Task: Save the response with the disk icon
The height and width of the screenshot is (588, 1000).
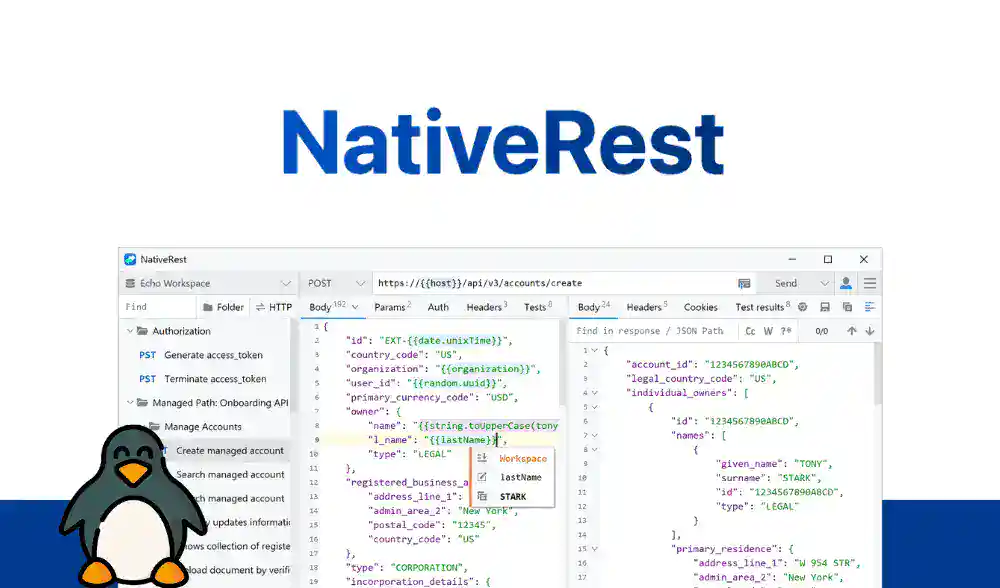Action: (x=825, y=307)
